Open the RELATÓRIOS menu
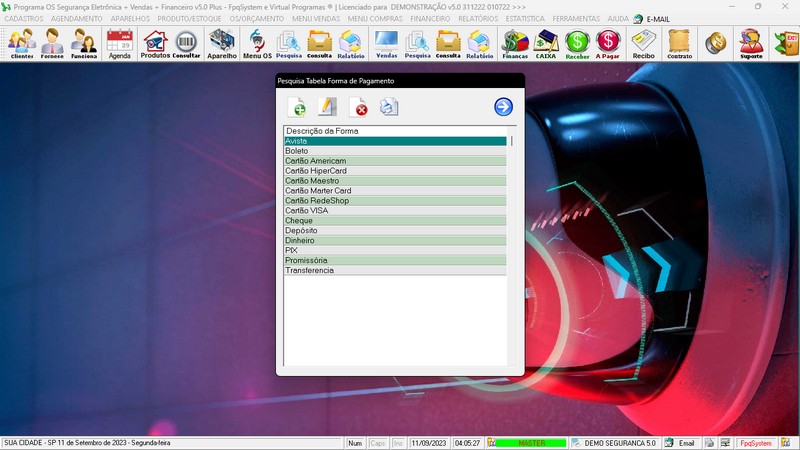The height and width of the screenshot is (450, 800). click(478, 19)
